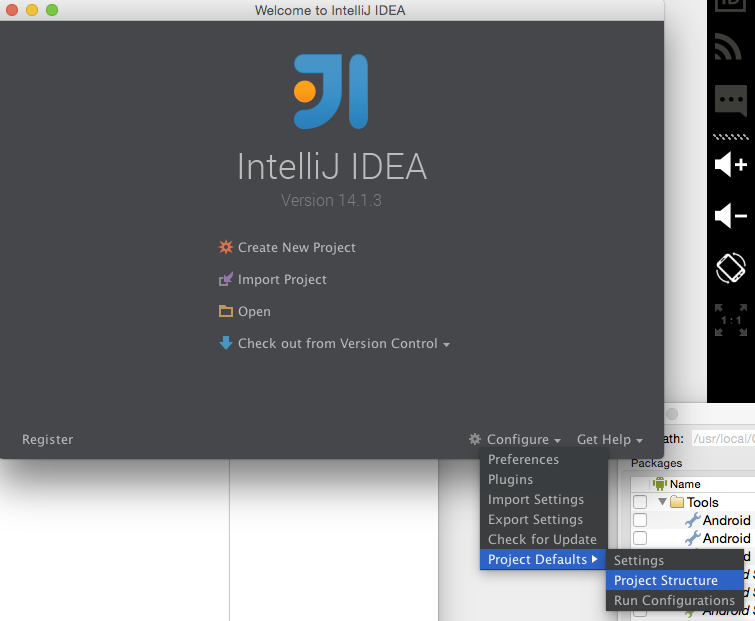Expand the Project Defaults submenu arrow
Image resolution: width=755 pixels, height=621 pixels.
595,559
